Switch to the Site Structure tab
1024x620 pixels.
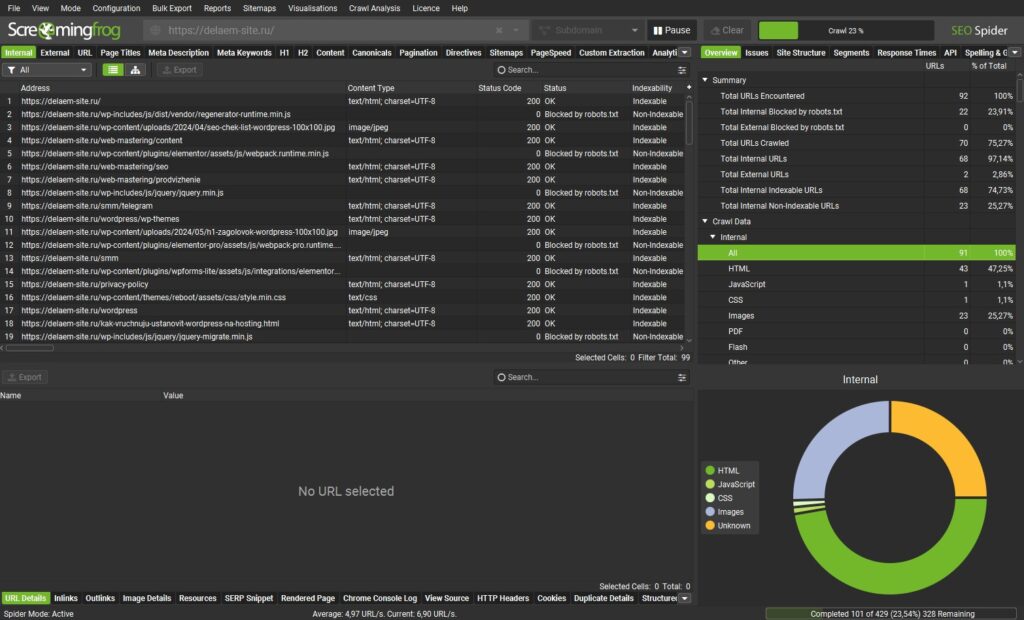click(801, 53)
